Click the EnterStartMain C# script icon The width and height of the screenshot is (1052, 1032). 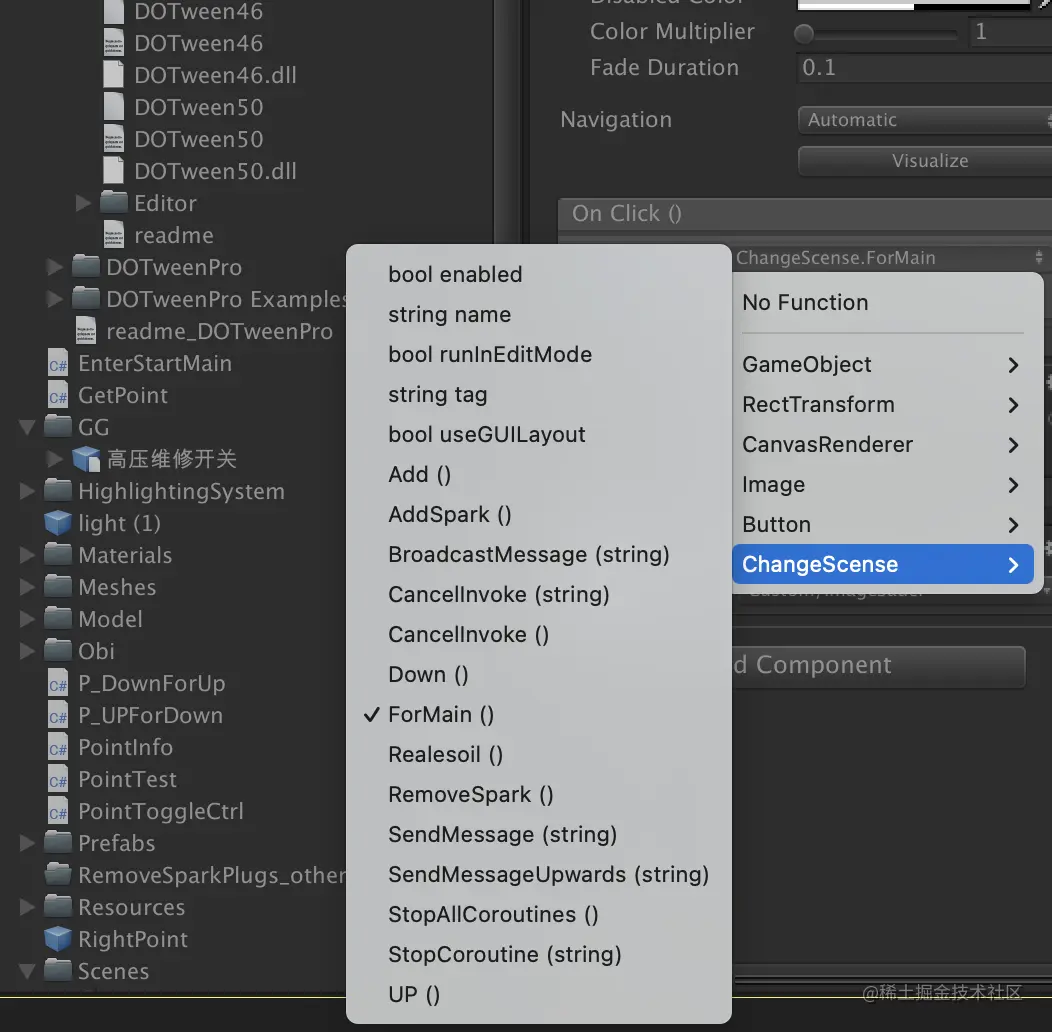coord(58,363)
